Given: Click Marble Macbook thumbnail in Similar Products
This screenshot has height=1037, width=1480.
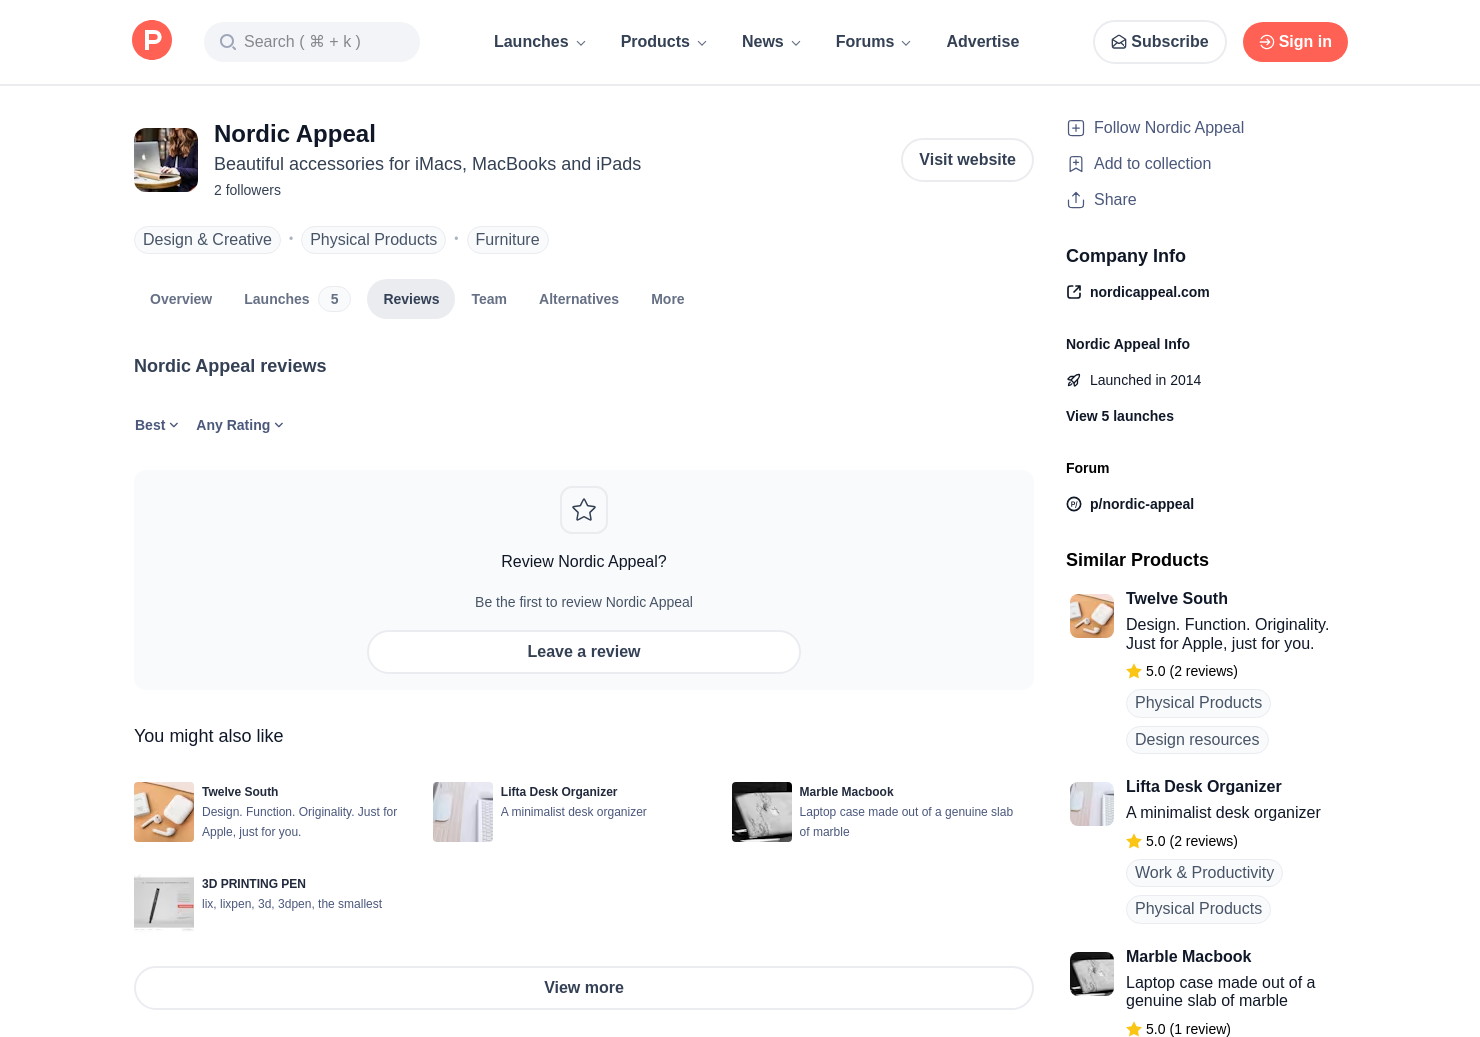Looking at the screenshot, I should point(1092,974).
